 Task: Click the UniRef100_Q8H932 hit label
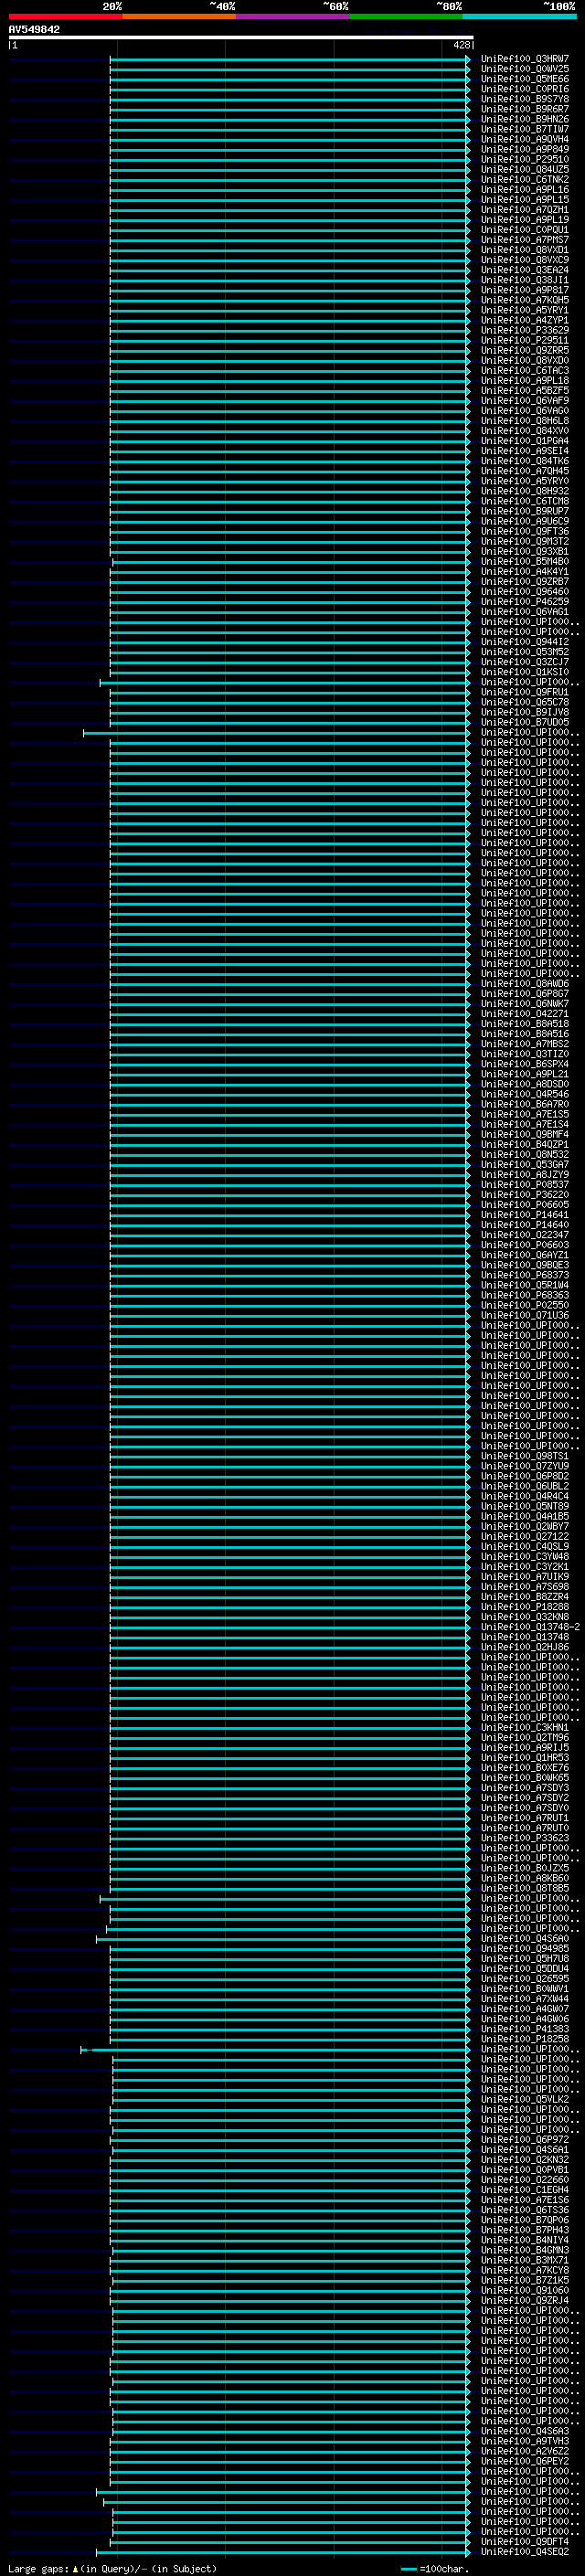525,491
